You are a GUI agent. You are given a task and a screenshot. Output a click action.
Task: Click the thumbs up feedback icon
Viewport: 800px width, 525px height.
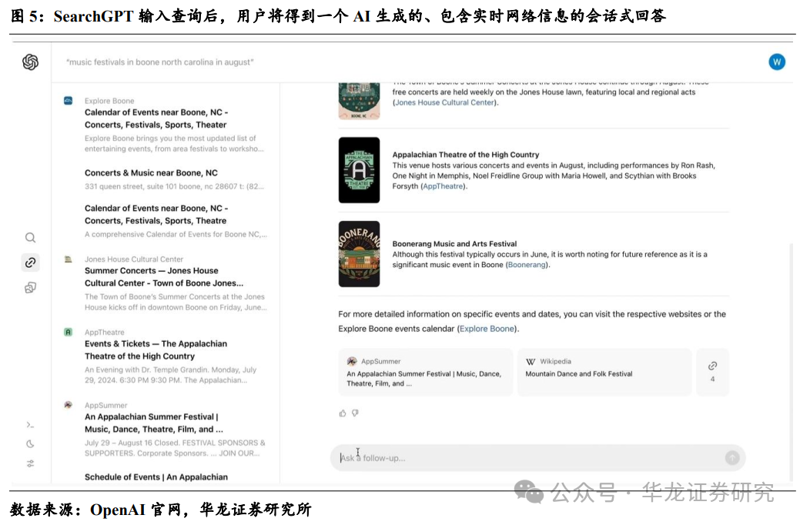[342, 413]
